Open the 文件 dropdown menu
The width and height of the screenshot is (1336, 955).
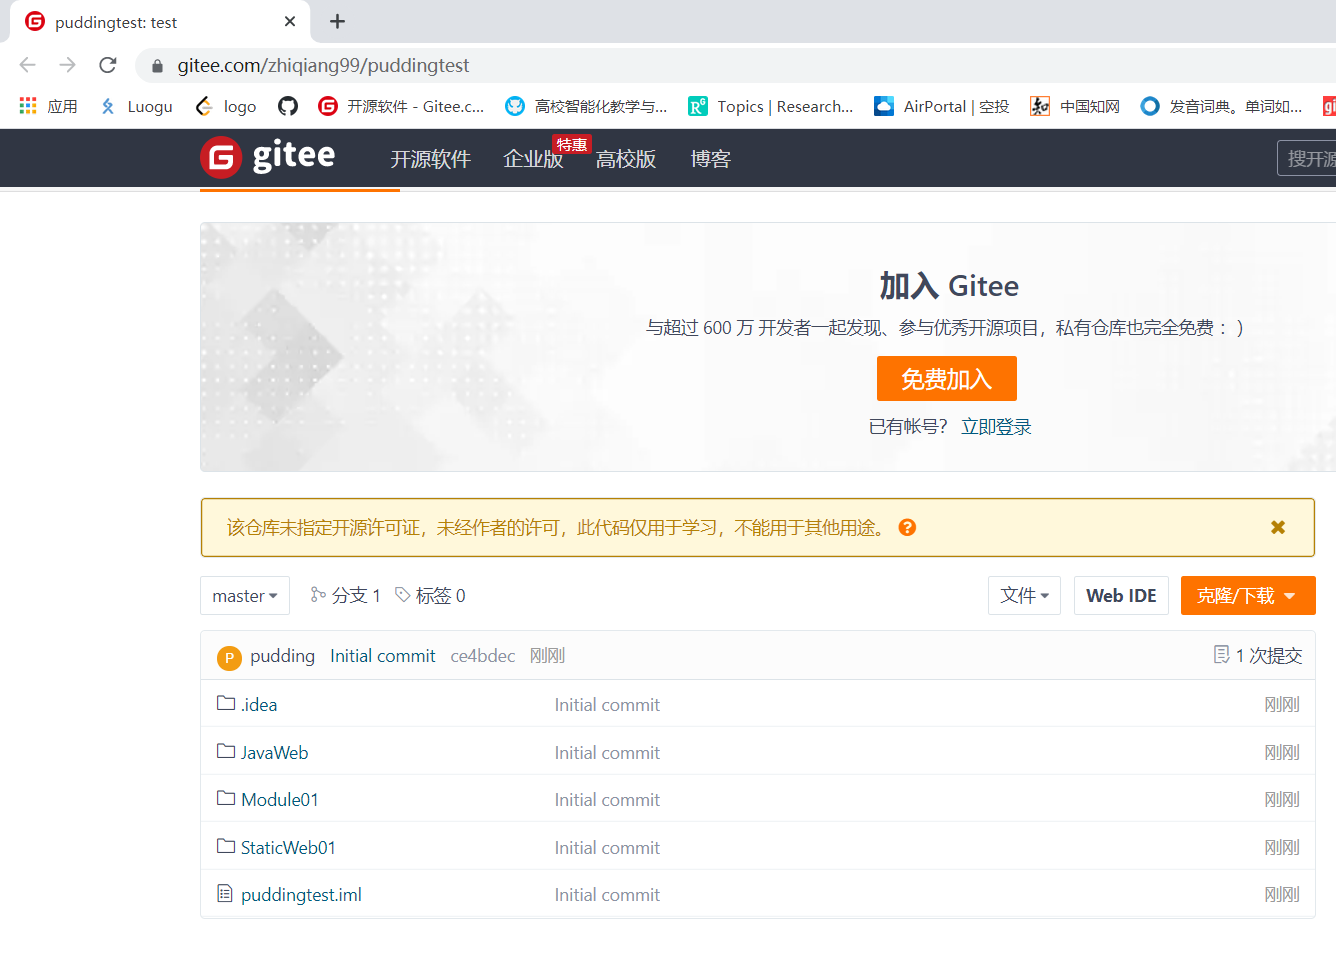point(1024,595)
